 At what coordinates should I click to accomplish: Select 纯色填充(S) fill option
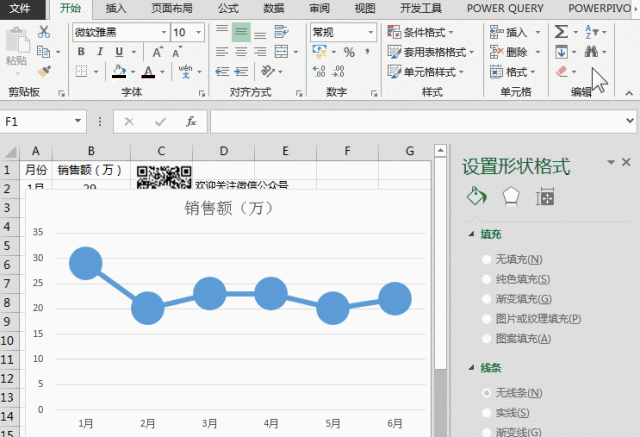click(x=516, y=279)
